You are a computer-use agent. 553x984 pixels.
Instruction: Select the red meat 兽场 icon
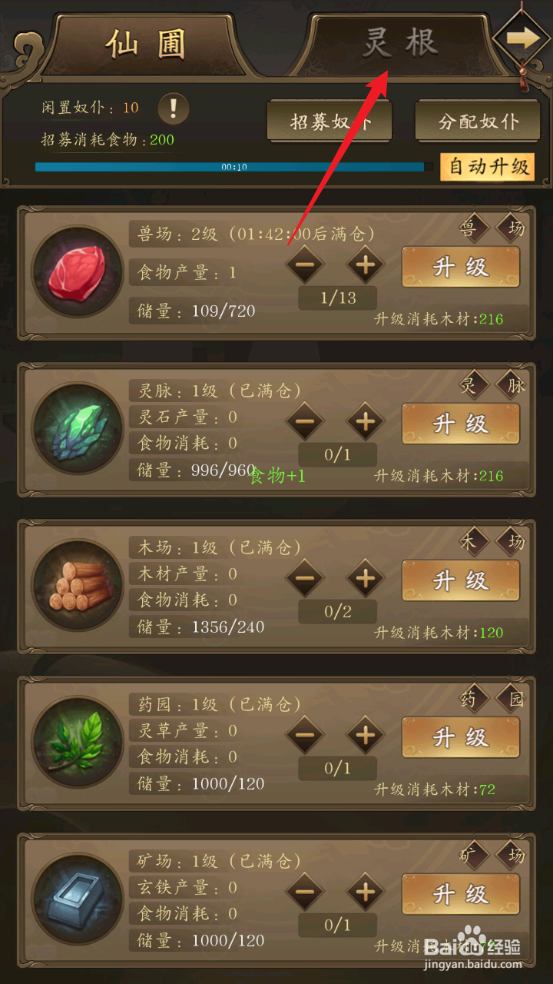pos(78,272)
